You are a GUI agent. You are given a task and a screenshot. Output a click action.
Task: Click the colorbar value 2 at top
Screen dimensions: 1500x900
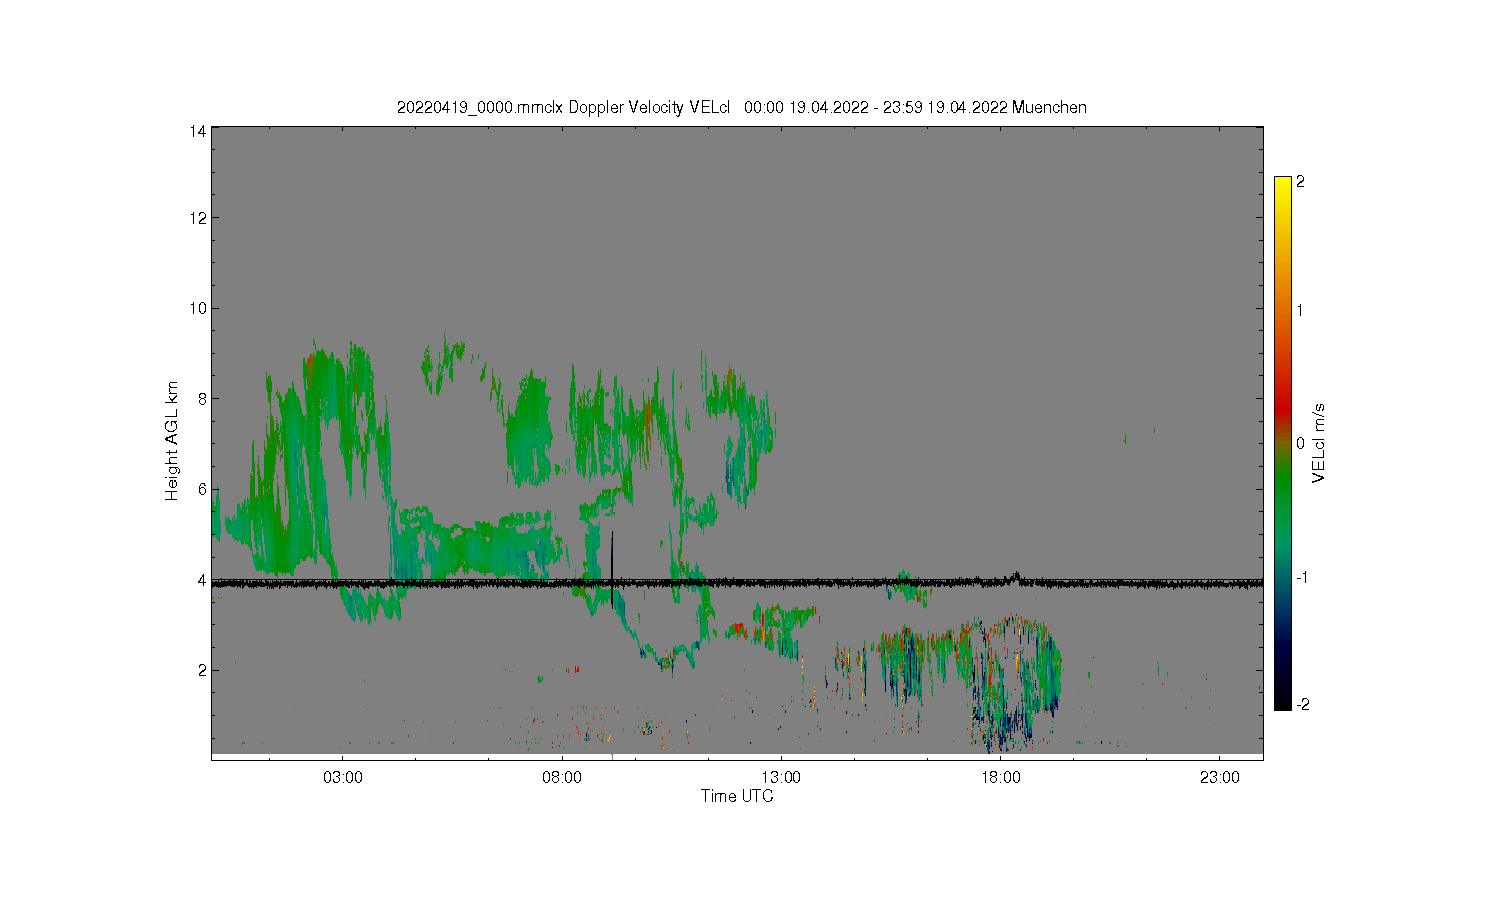point(1300,182)
